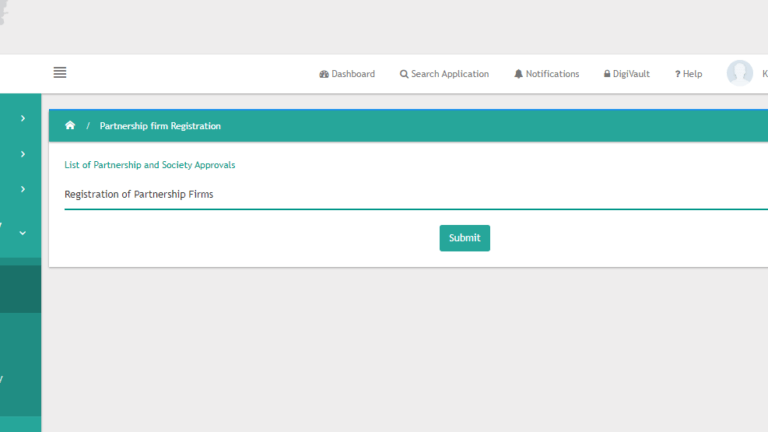This screenshot has height=432, width=768.
Task: Click List of Partnership and Society Approvals label
Action: [x=150, y=164]
